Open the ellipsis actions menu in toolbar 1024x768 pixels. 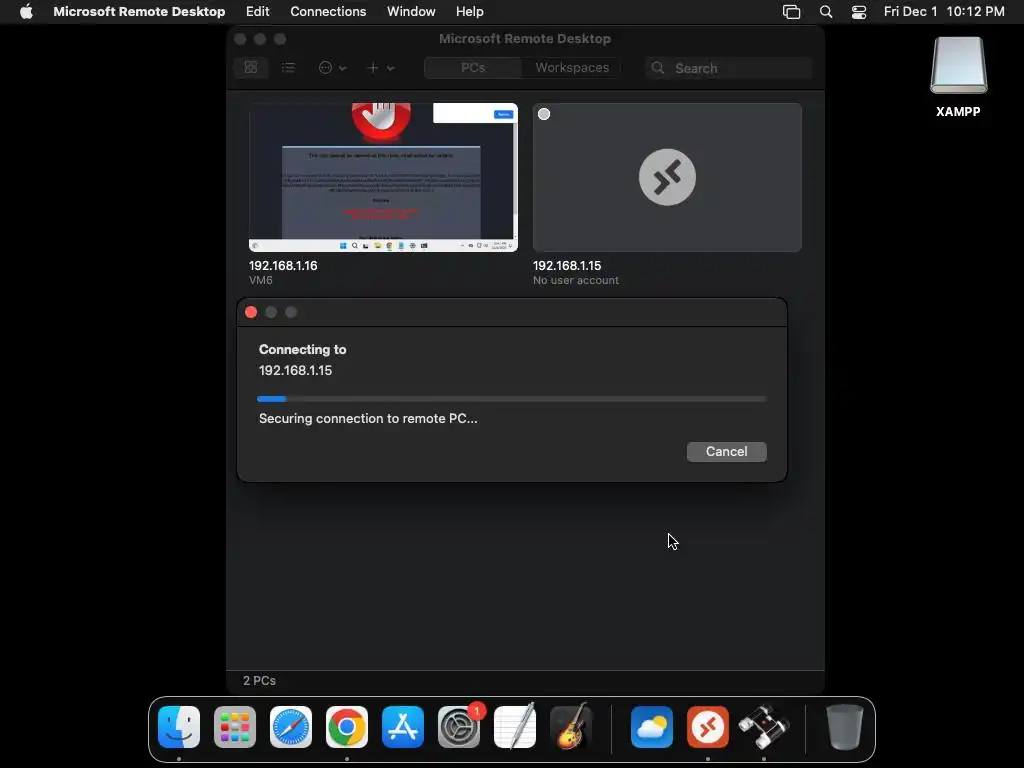click(x=332, y=67)
